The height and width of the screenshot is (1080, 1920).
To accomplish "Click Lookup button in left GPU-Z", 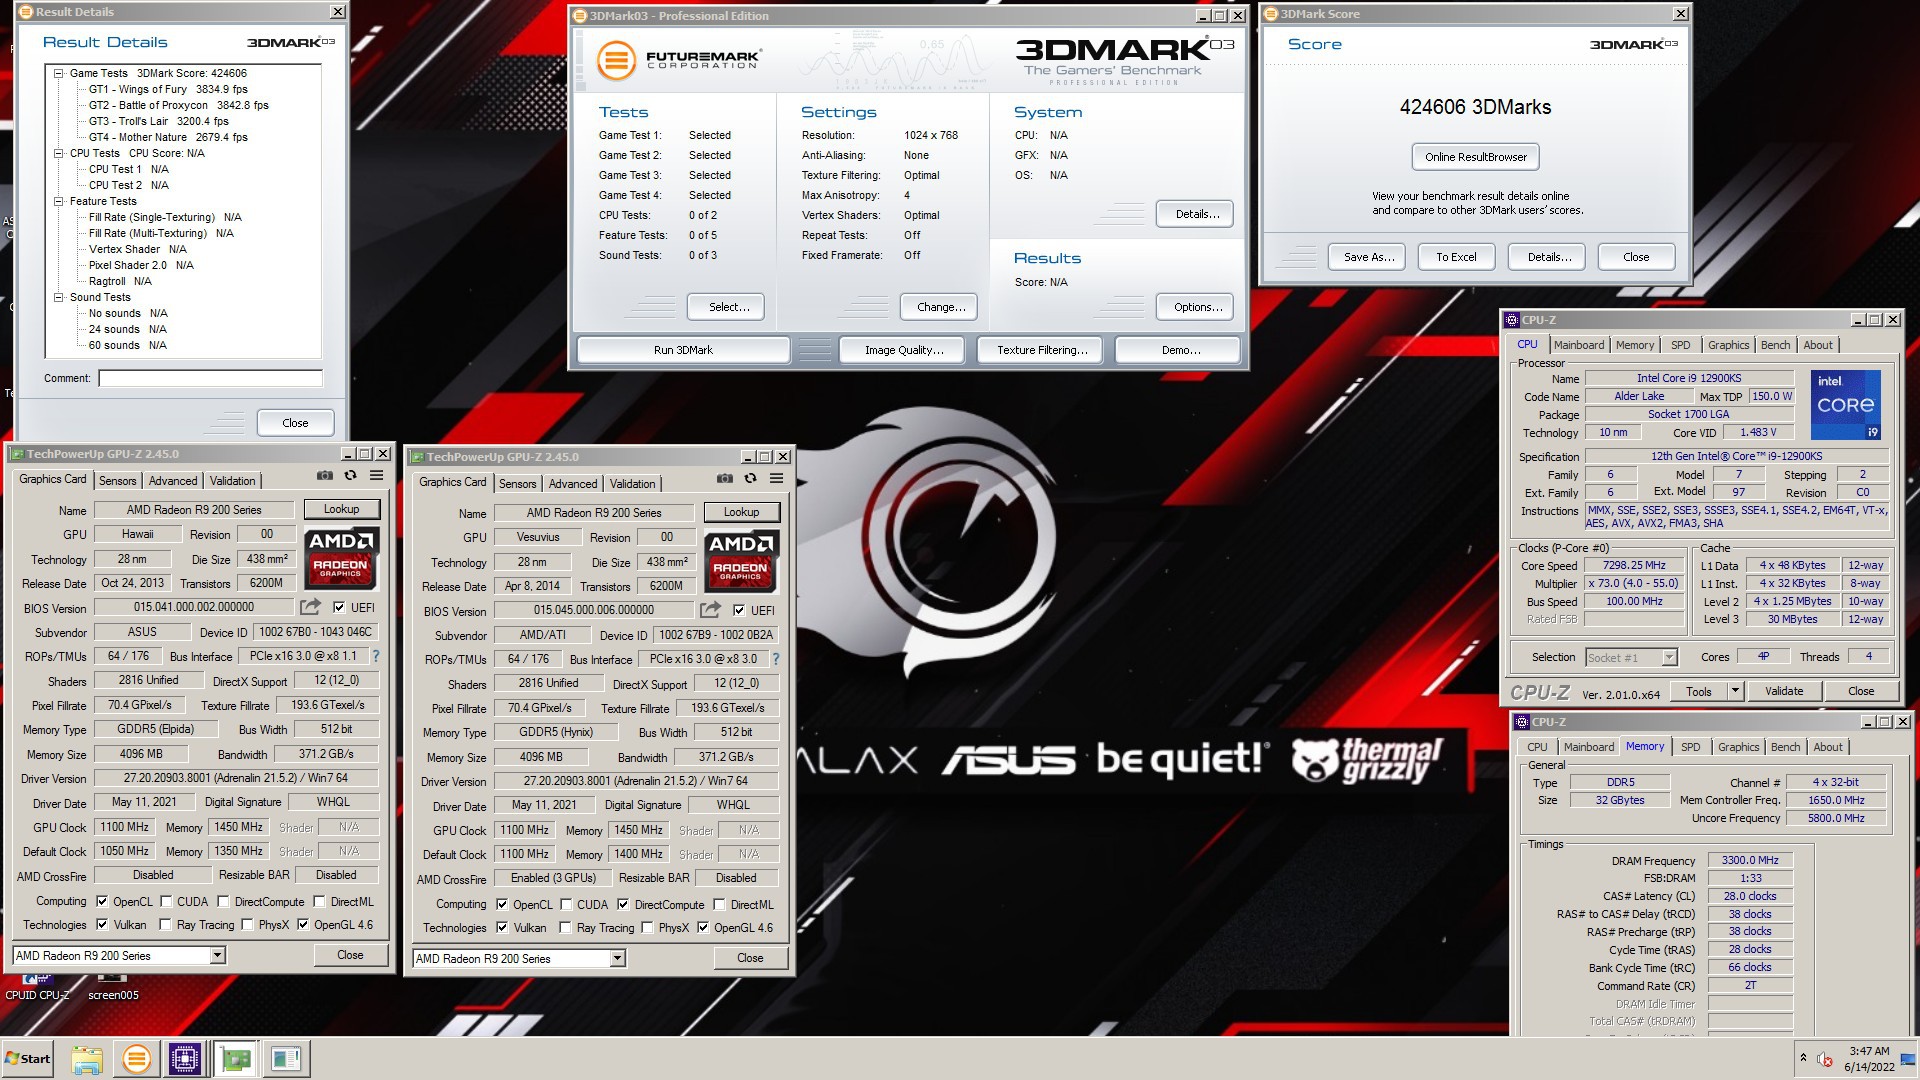I will pos(341,509).
